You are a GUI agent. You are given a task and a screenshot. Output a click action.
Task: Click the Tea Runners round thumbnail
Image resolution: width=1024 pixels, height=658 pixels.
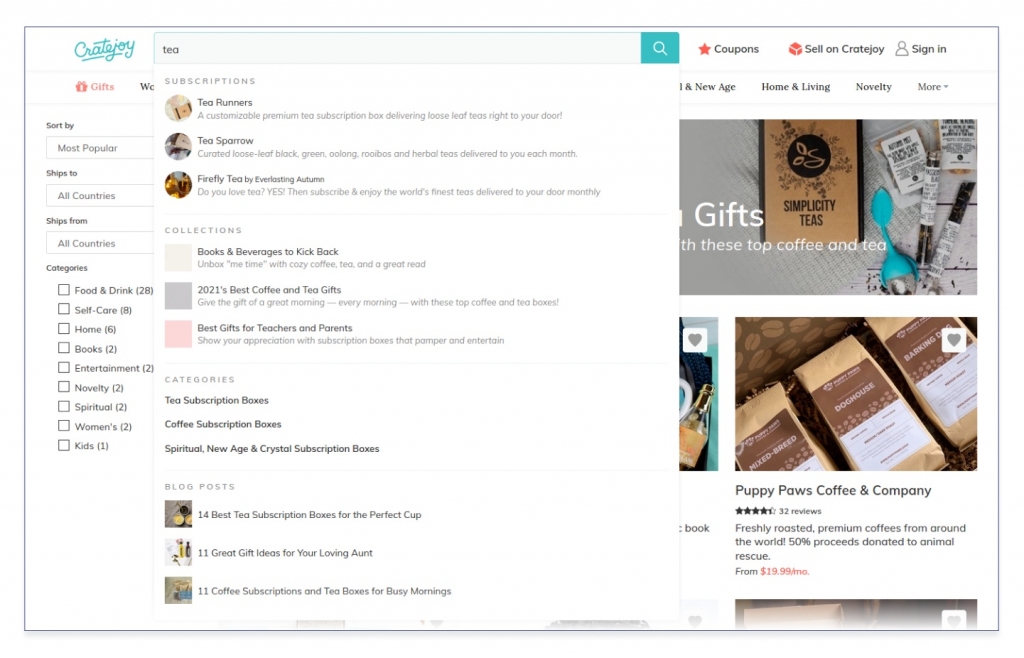pyautogui.click(x=178, y=108)
